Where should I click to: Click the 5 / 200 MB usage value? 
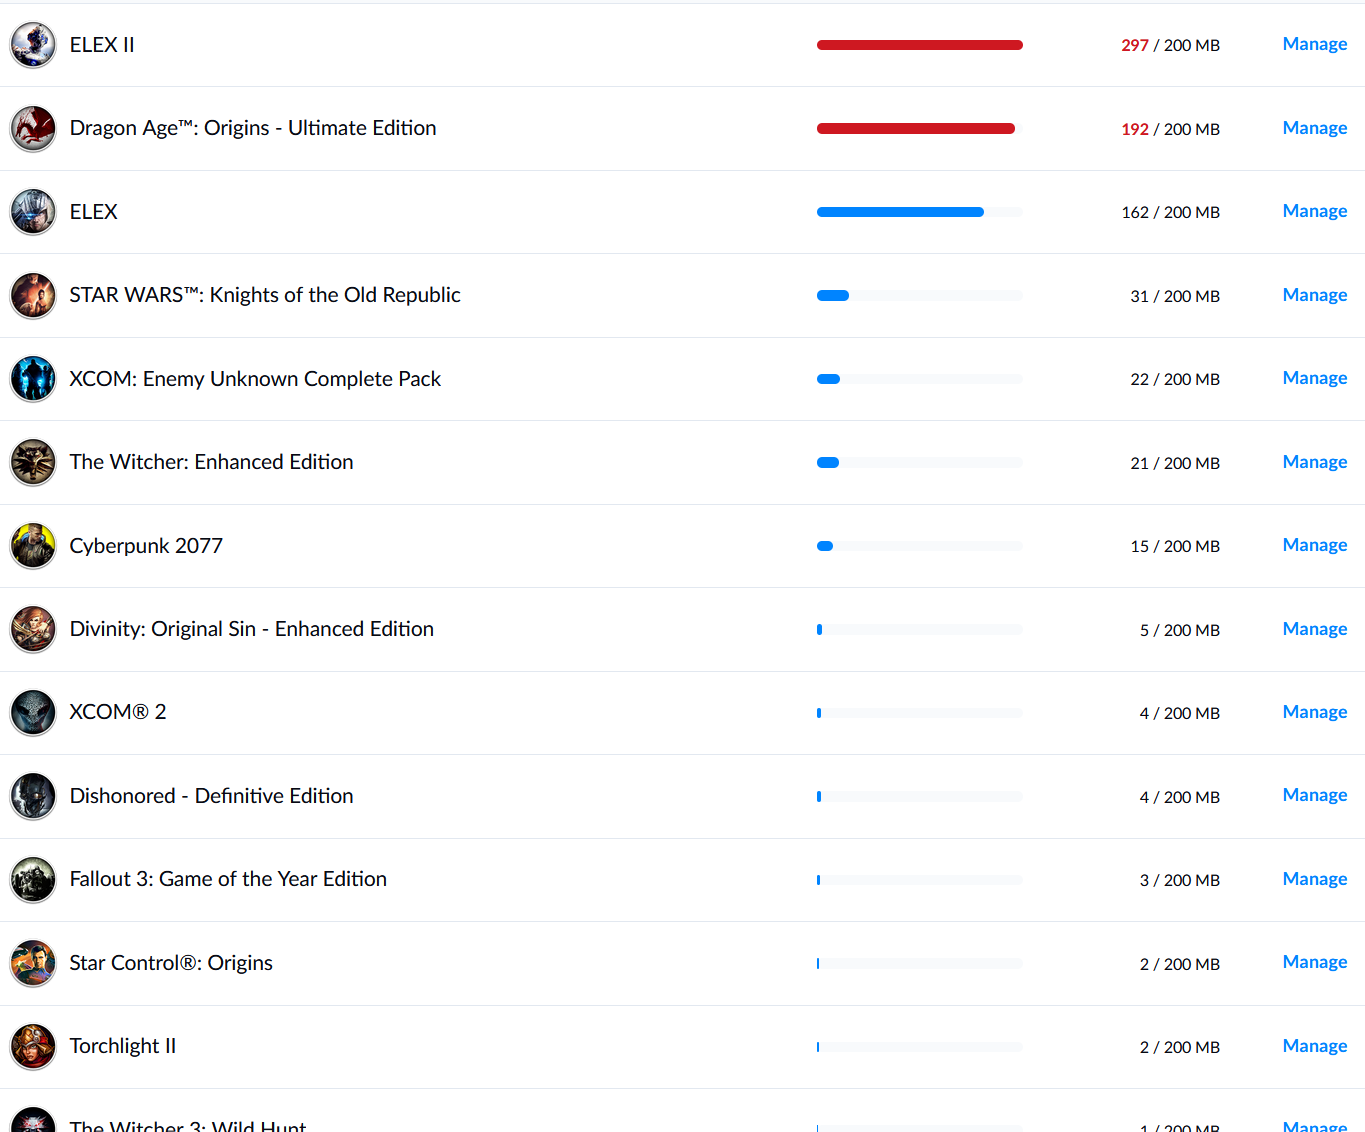(x=1180, y=631)
